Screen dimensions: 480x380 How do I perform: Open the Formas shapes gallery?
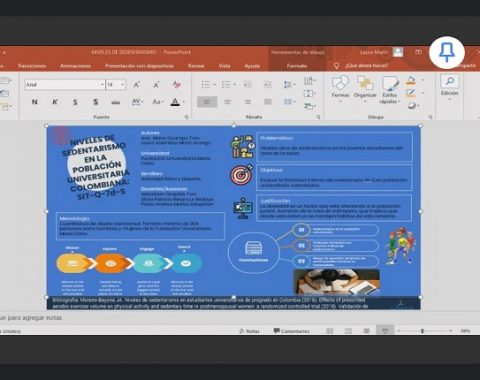pos(340,87)
